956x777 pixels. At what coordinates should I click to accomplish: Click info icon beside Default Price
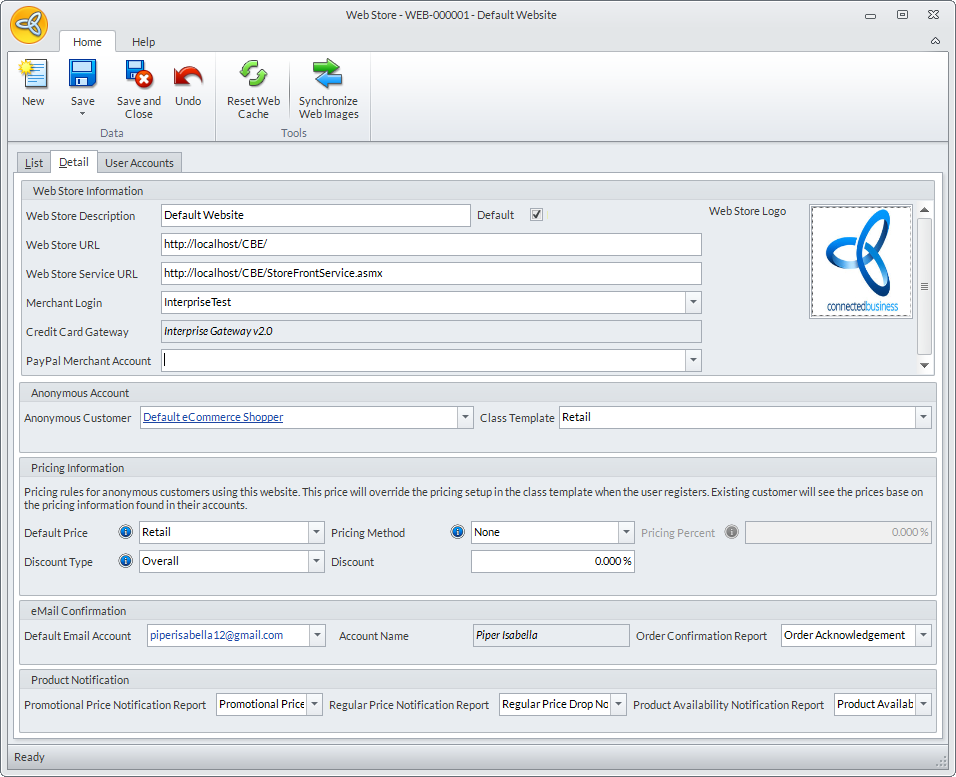tap(126, 533)
